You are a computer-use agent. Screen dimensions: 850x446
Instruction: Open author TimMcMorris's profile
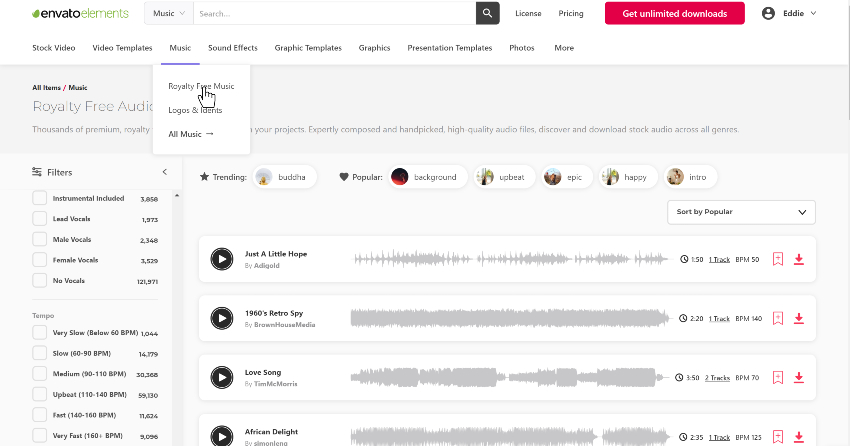pos(275,384)
